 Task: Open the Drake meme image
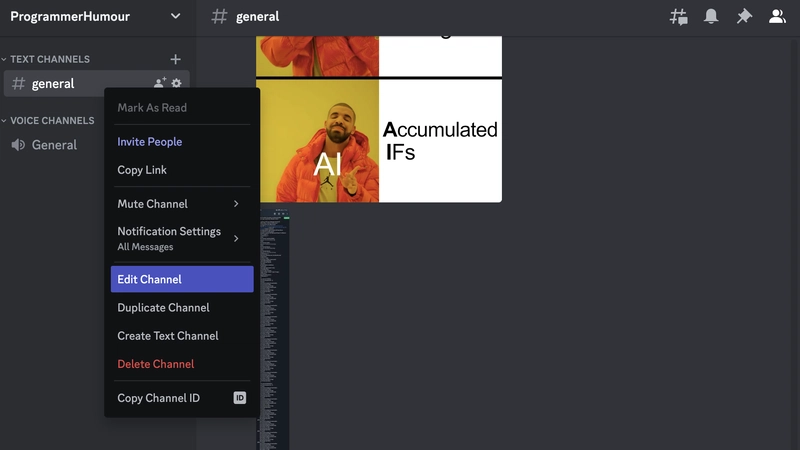coord(379,119)
